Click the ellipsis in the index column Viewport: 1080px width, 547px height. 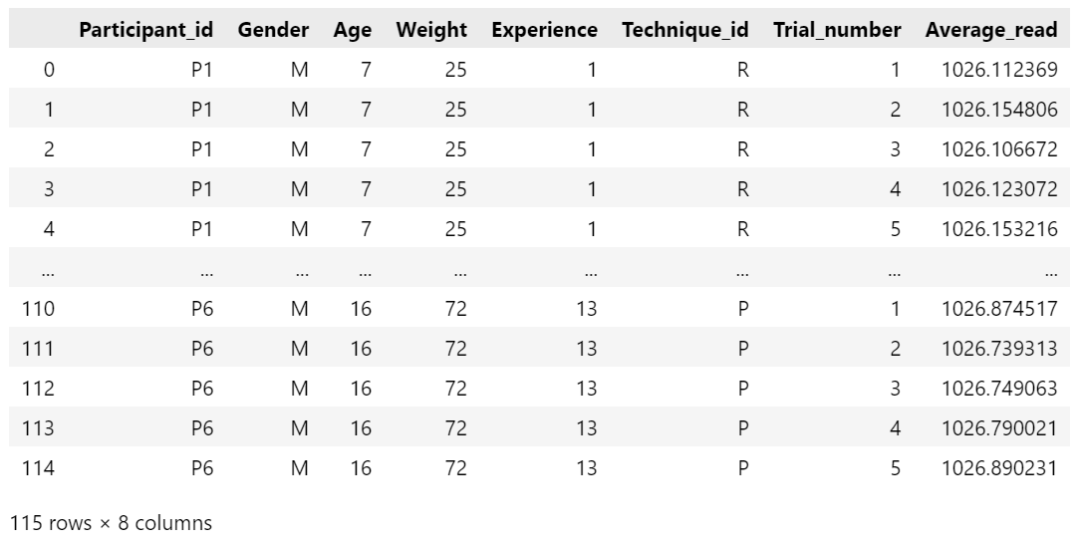48,273
